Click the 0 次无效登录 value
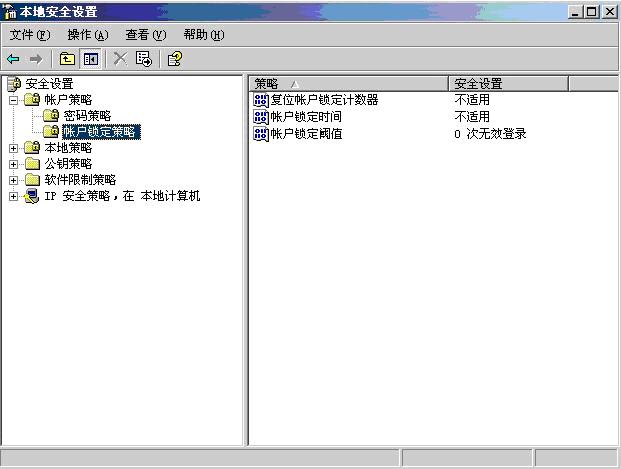Screen dimensions: 621x469 click(490, 134)
